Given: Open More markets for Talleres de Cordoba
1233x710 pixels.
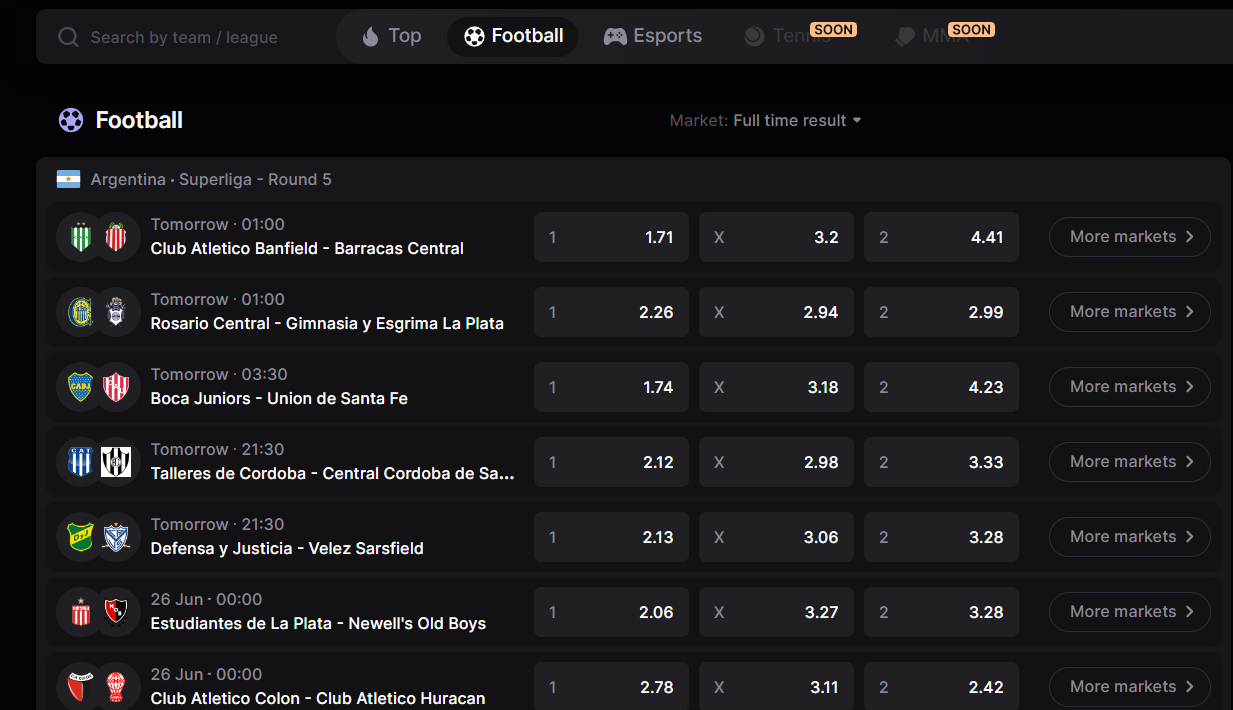Looking at the screenshot, I should pos(1130,462).
